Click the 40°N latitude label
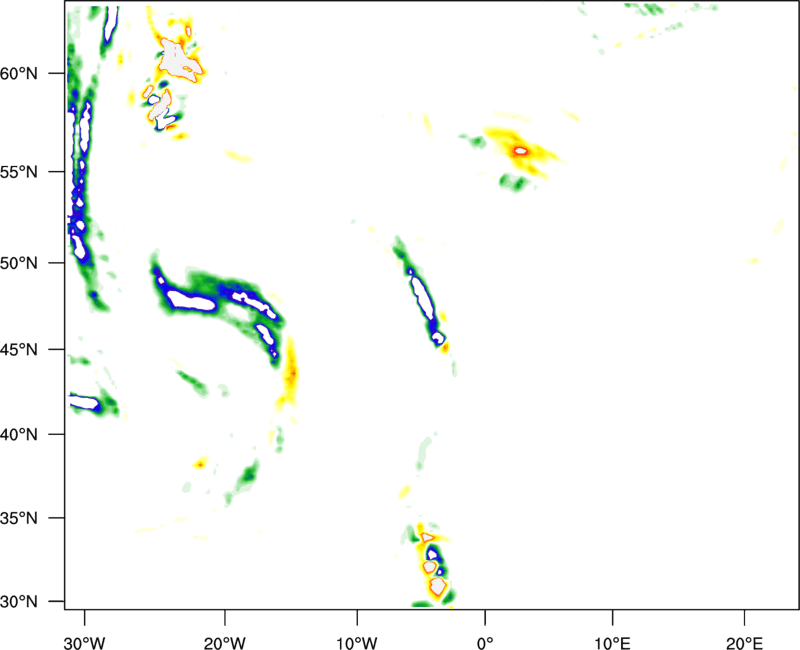This screenshot has width=800, height=650. (x=19, y=435)
